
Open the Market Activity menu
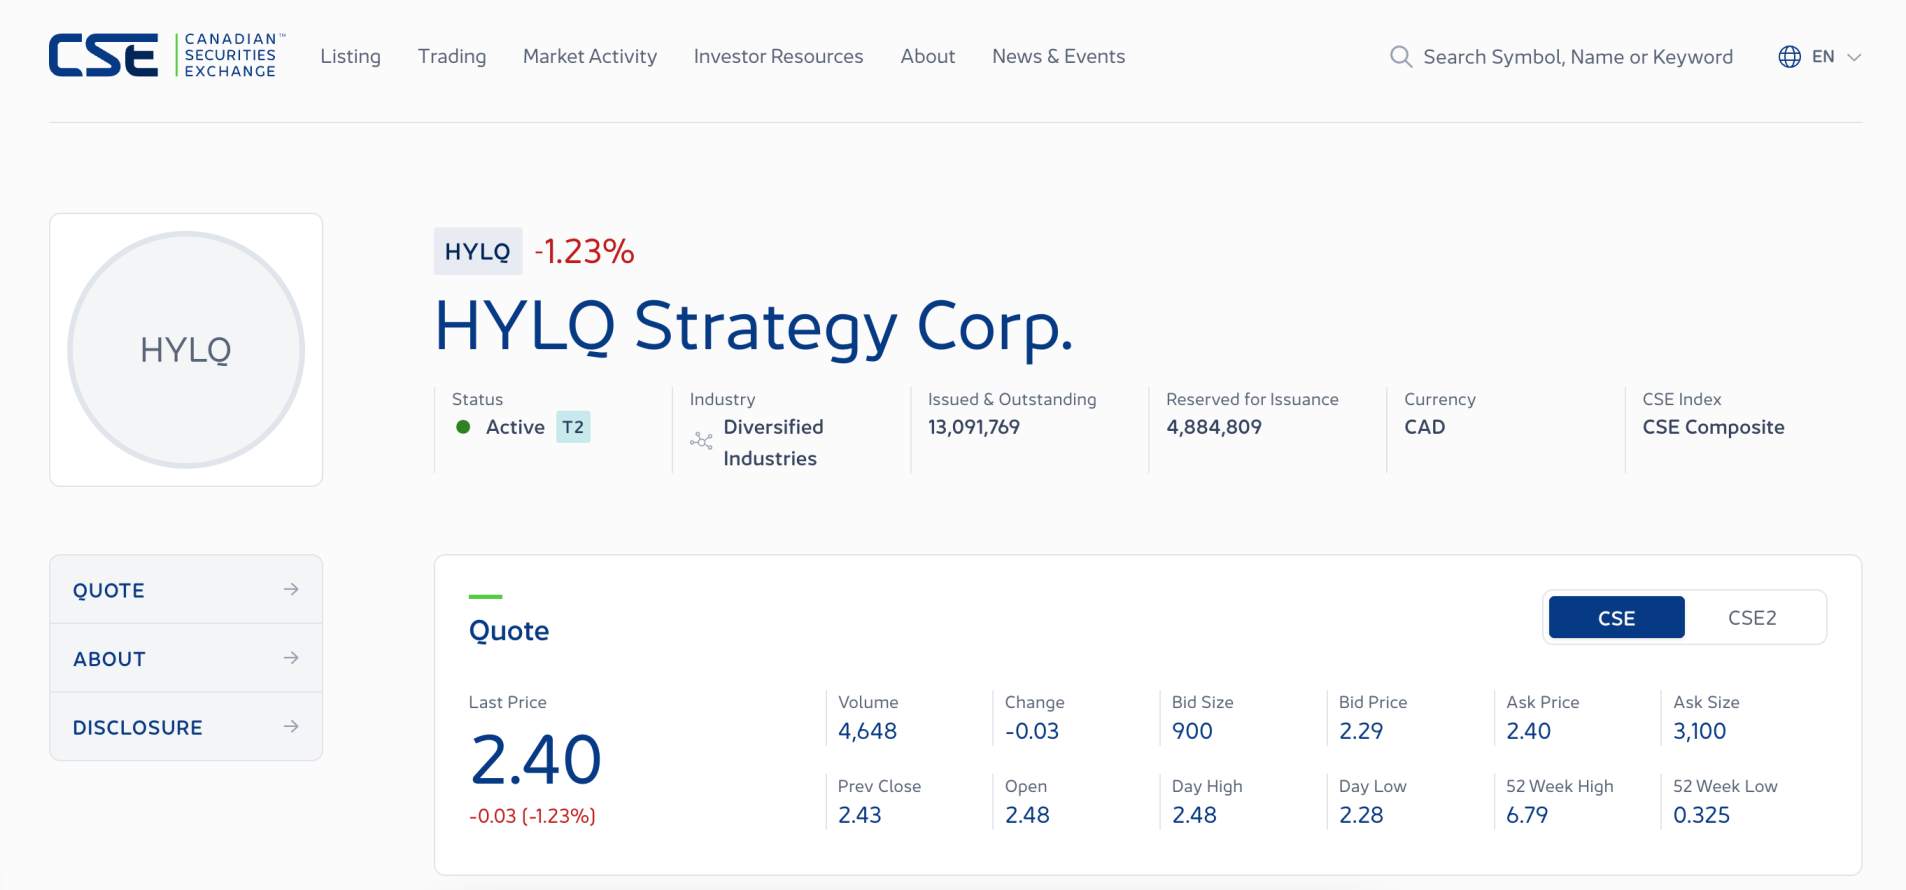[x=590, y=57]
